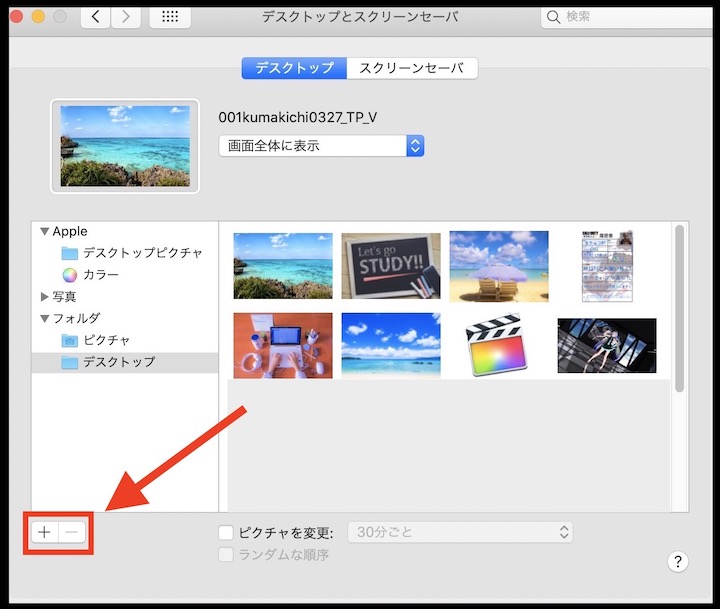Click the red close window button
720x609 pixels.
(17, 17)
